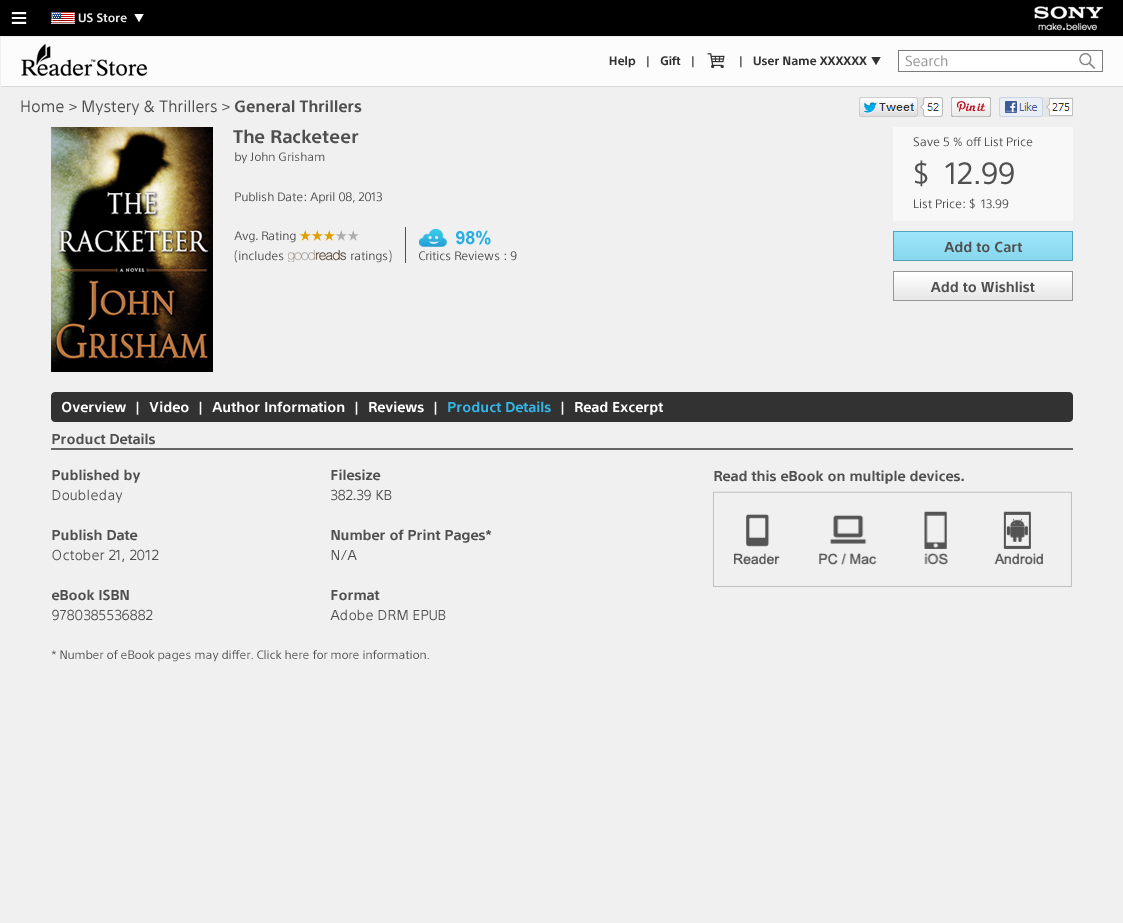Click the goodreads logo text
This screenshot has height=923, width=1123.
(317, 256)
